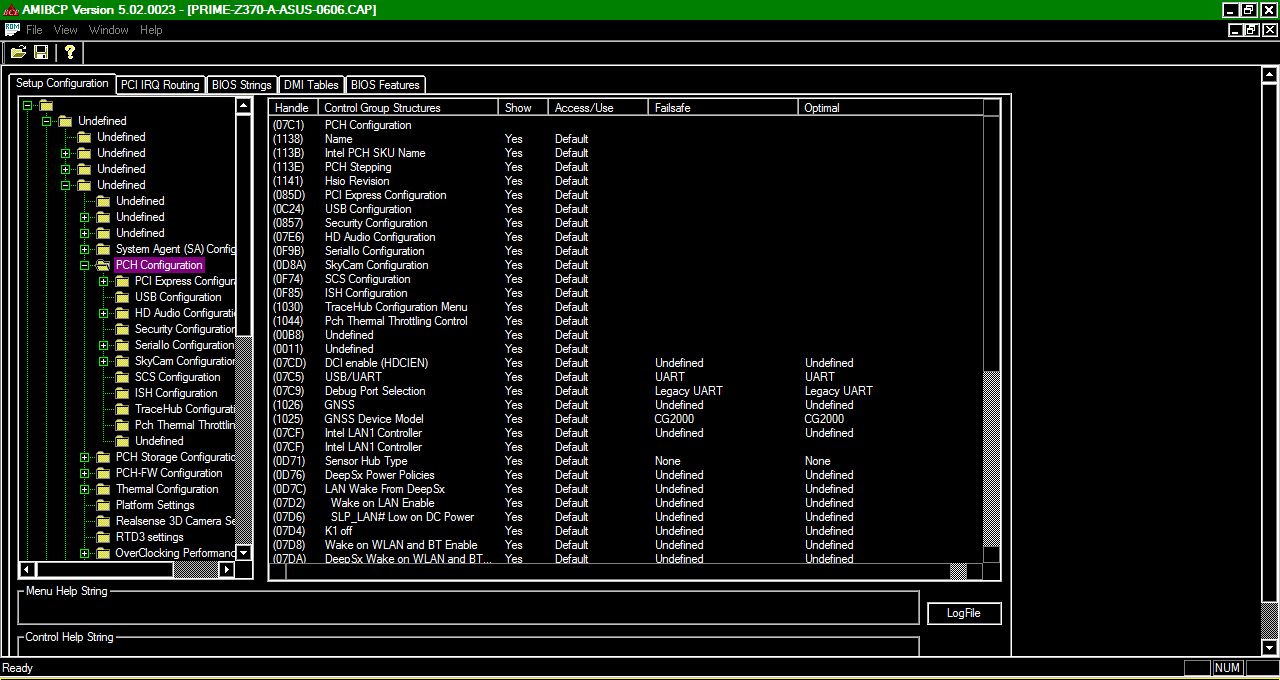
Task: Expand PCI Express Configuration tree node
Action: [x=104, y=281]
